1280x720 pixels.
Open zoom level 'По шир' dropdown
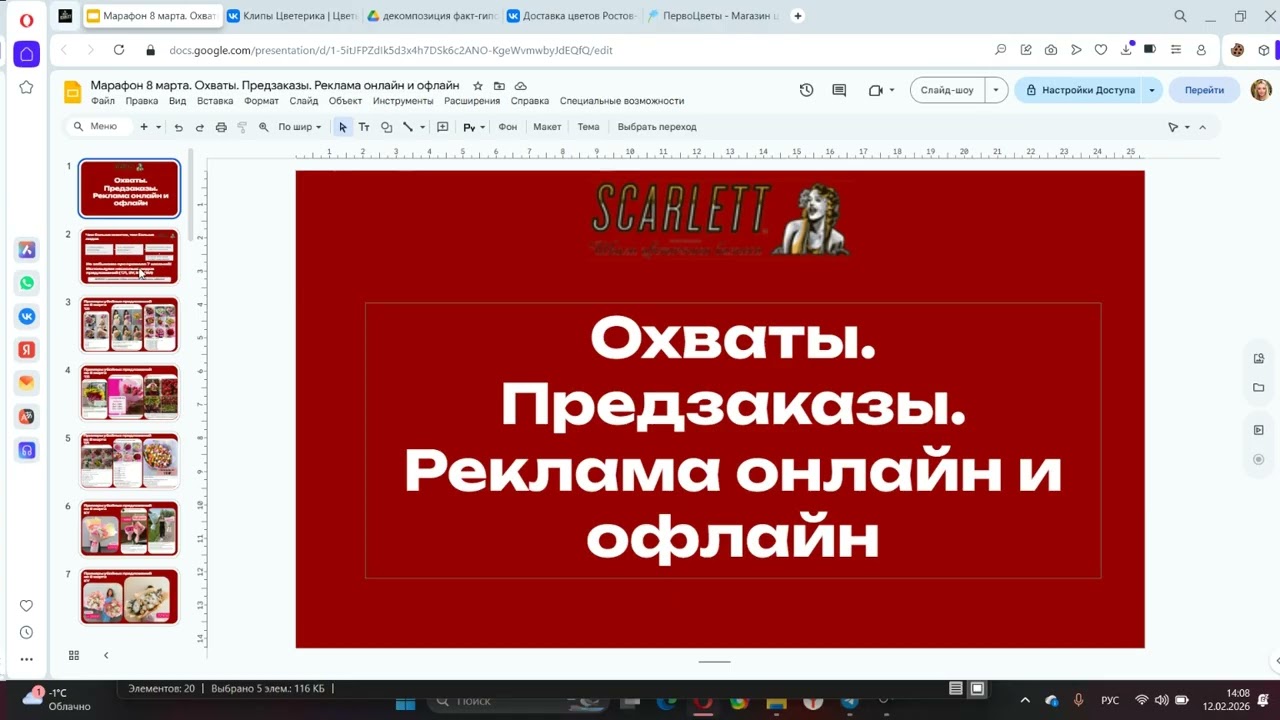pos(300,127)
